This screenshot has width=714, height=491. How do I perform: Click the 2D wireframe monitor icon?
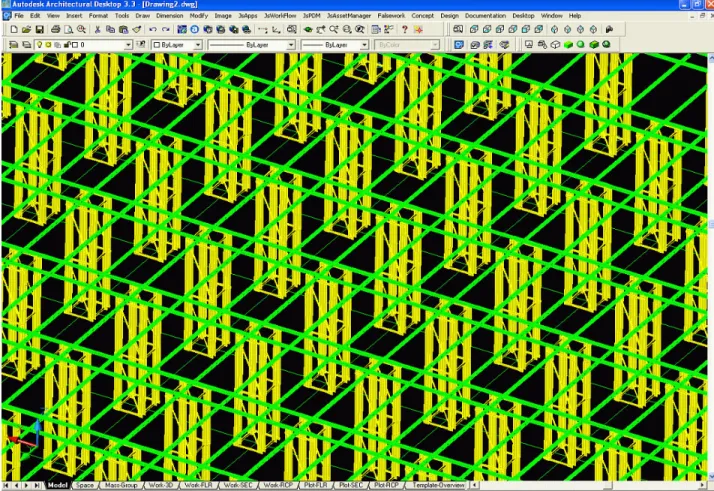coord(529,45)
